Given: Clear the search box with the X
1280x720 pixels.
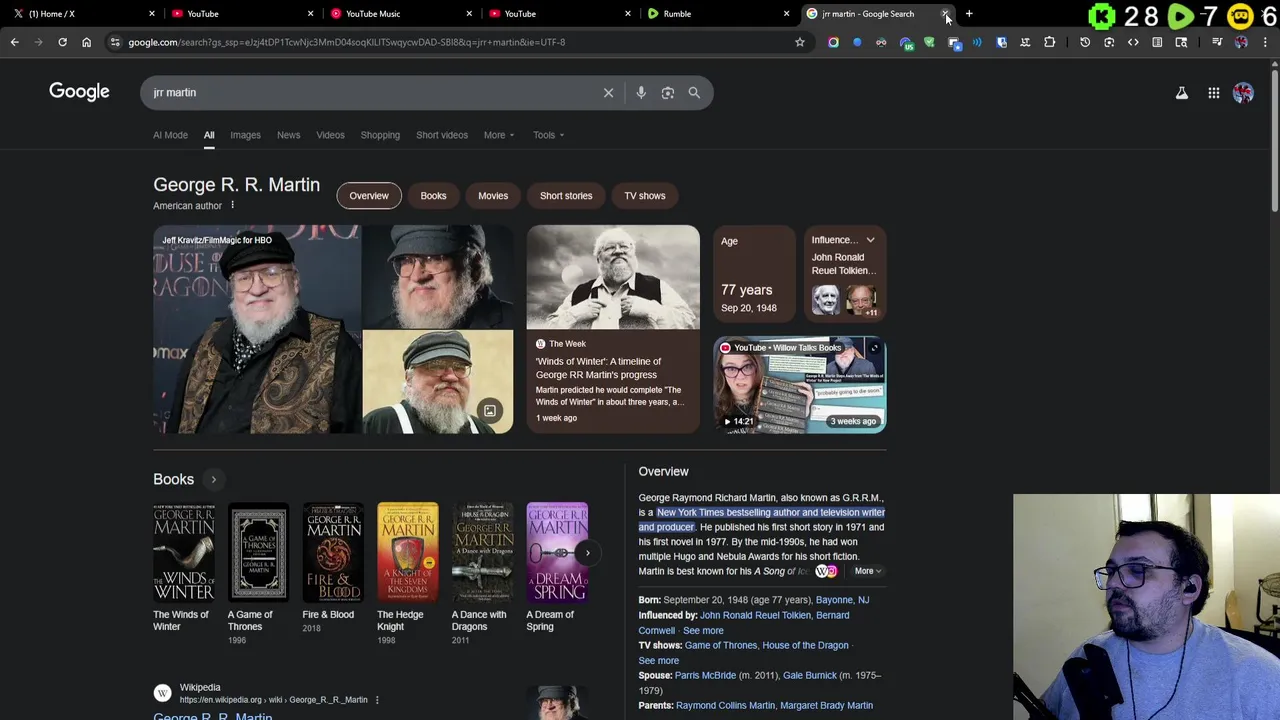Looking at the screenshot, I should pos(608,92).
